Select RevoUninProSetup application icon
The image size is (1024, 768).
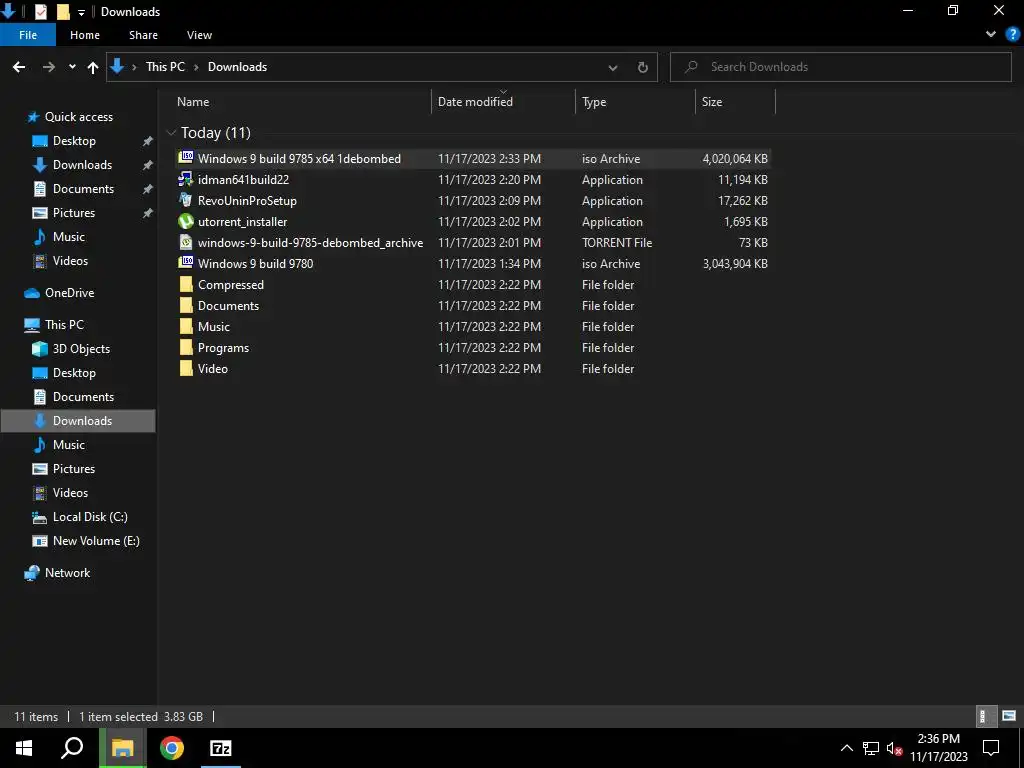pos(186,200)
